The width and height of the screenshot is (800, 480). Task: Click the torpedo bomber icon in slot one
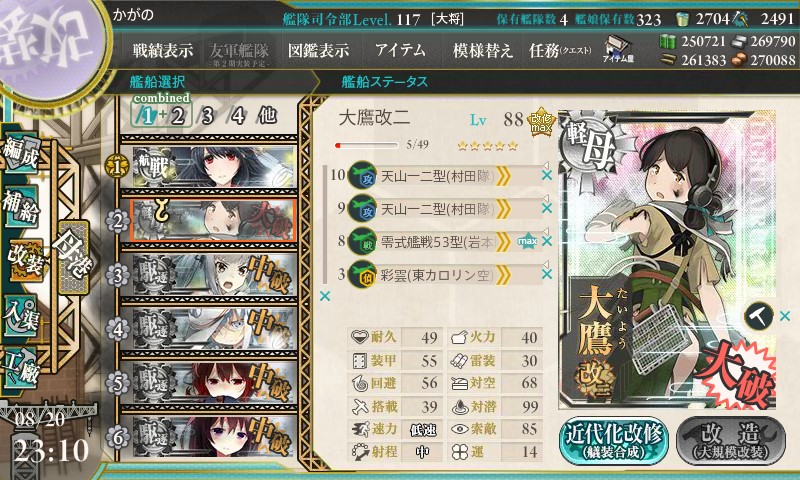coord(362,176)
